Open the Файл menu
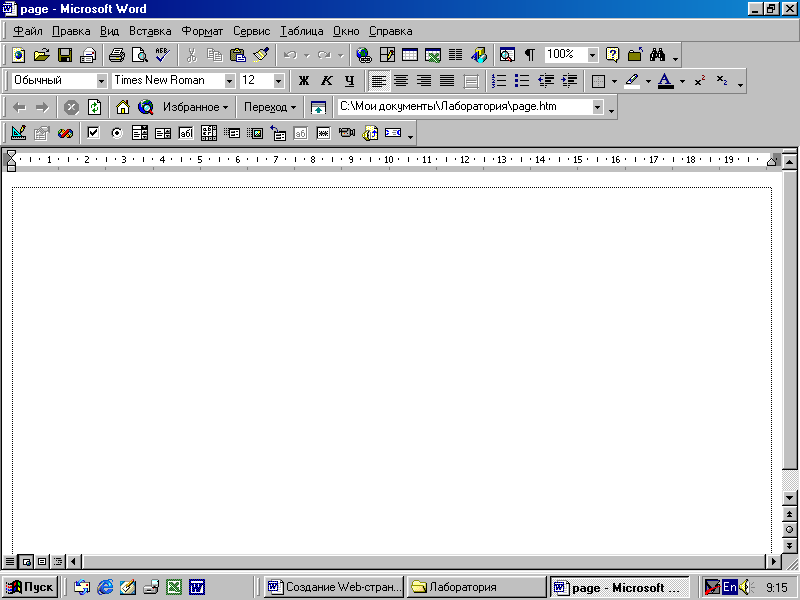Image resolution: width=800 pixels, height=600 pixels. 28,31
